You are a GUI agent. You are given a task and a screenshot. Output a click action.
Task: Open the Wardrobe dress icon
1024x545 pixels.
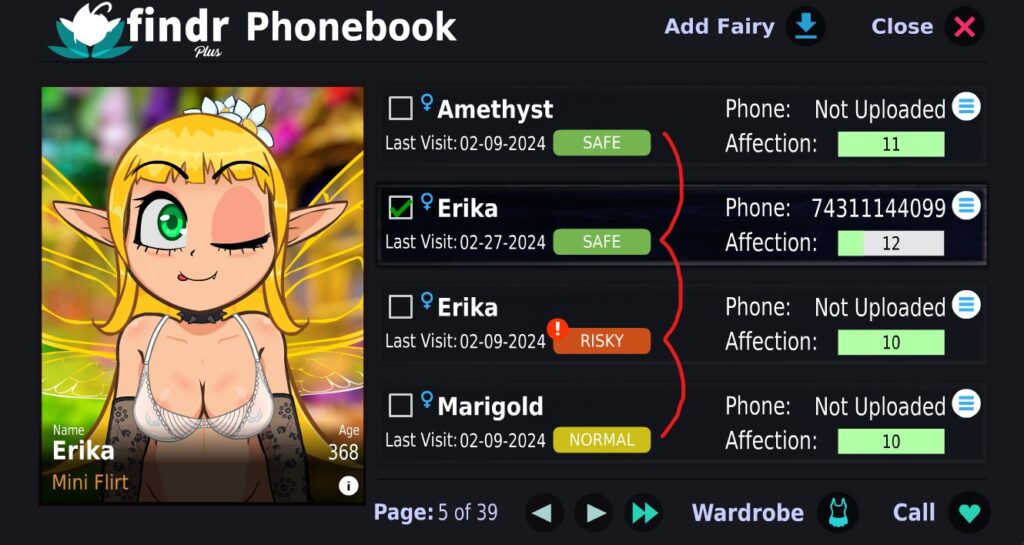pyautogui.click(x=838, y=512)
